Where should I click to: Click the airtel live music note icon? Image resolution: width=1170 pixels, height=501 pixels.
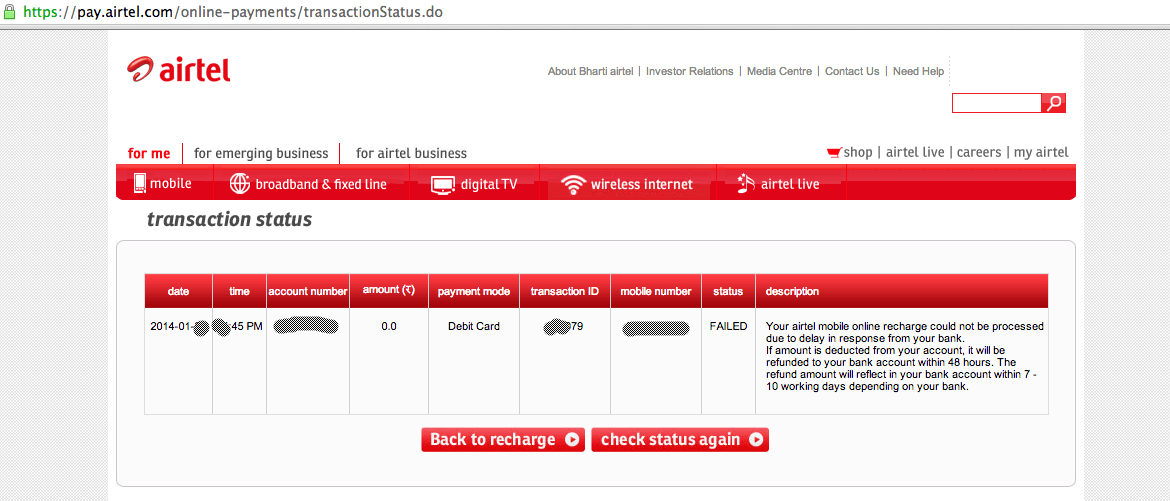tap(745, 184)
